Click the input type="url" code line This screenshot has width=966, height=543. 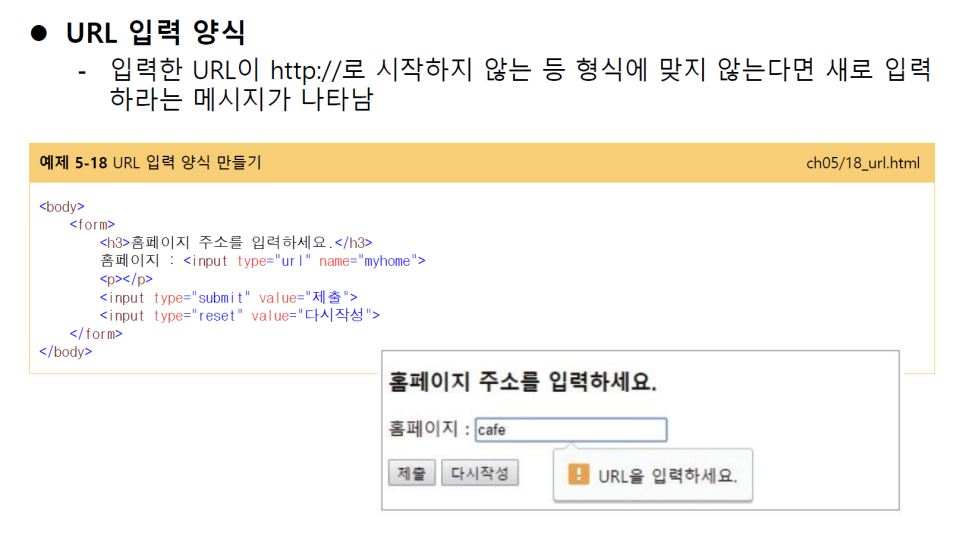262,261
